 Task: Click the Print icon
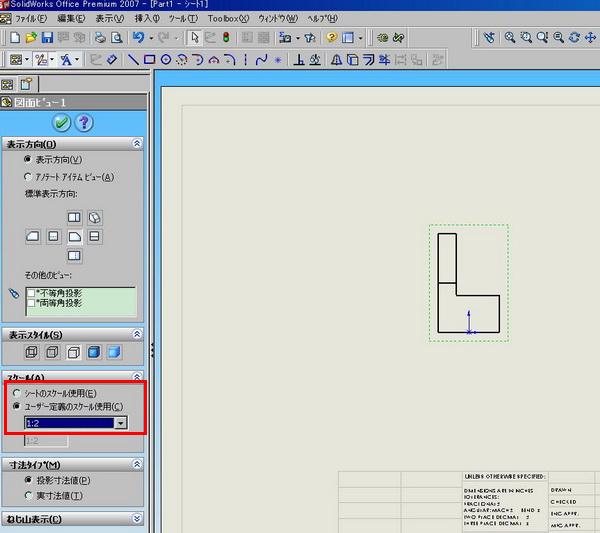(x=100, y=37)
